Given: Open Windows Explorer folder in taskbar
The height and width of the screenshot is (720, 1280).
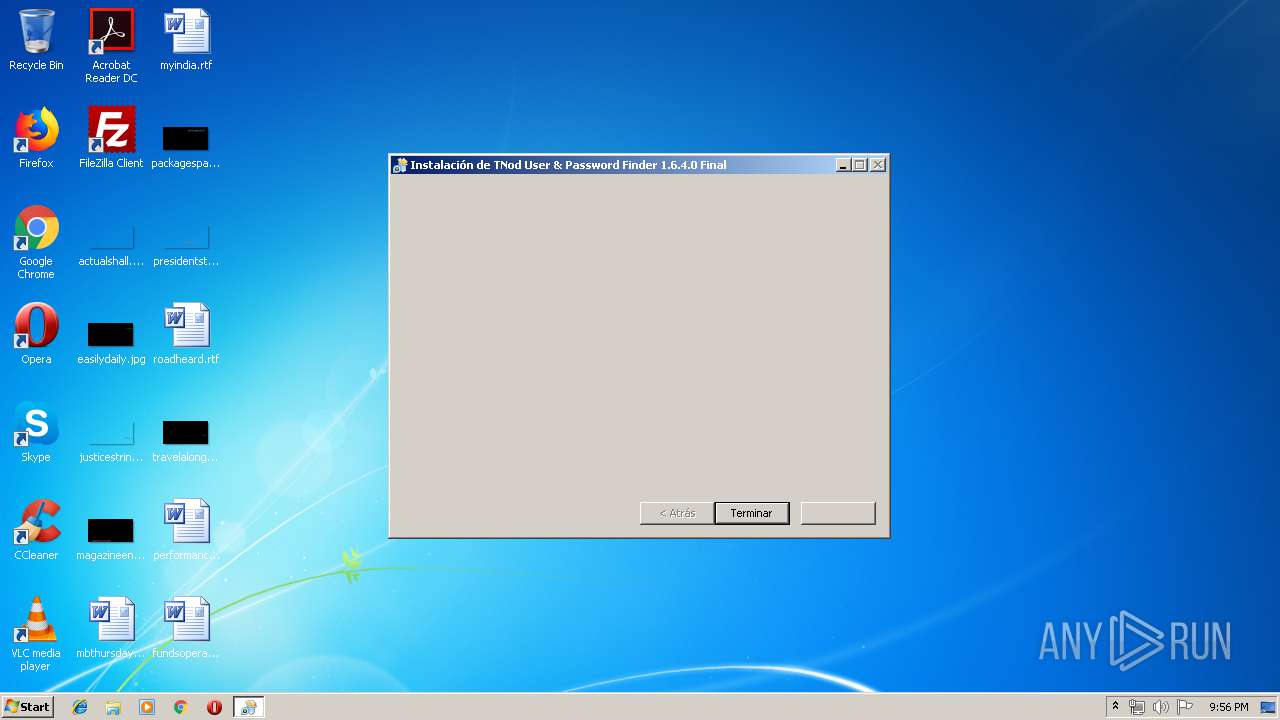Looking at the screenshot, I should [113, 707].
